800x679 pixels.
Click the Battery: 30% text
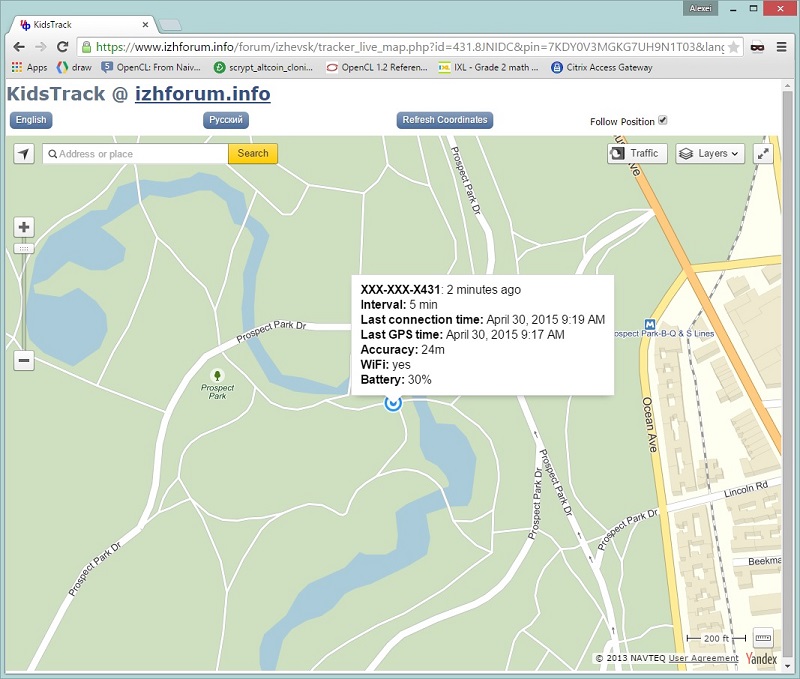(396, 380)
